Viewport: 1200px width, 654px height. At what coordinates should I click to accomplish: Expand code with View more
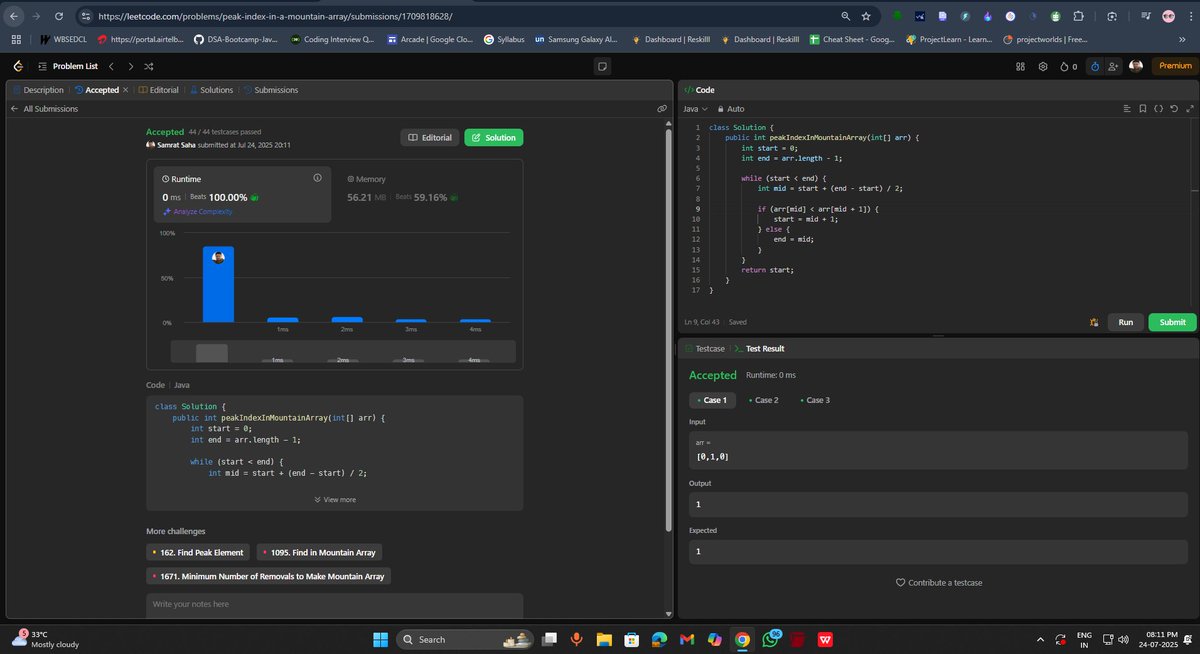[x=335, y=499]
